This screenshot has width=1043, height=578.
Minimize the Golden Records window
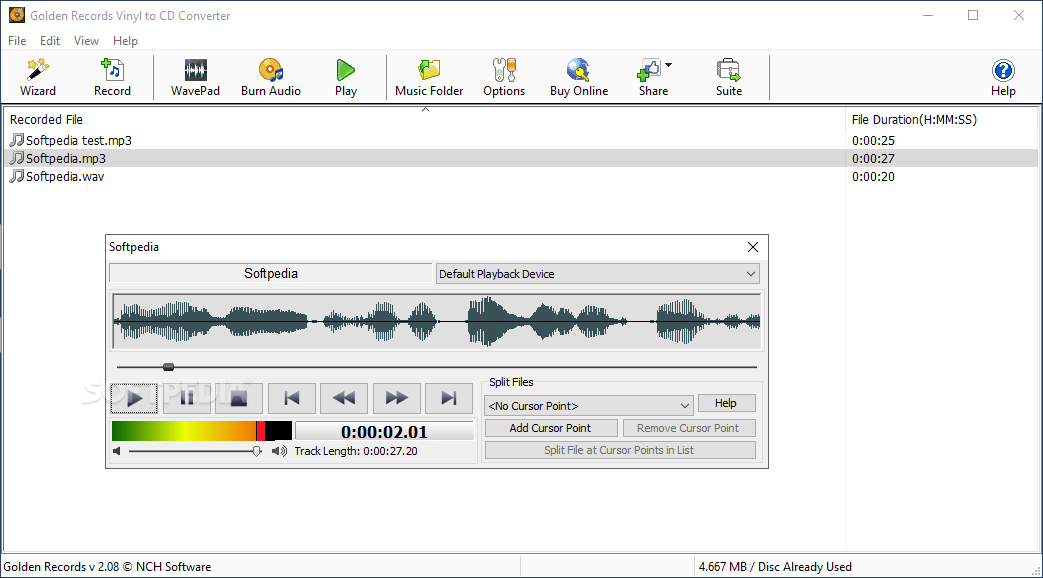tap(928, 15)
